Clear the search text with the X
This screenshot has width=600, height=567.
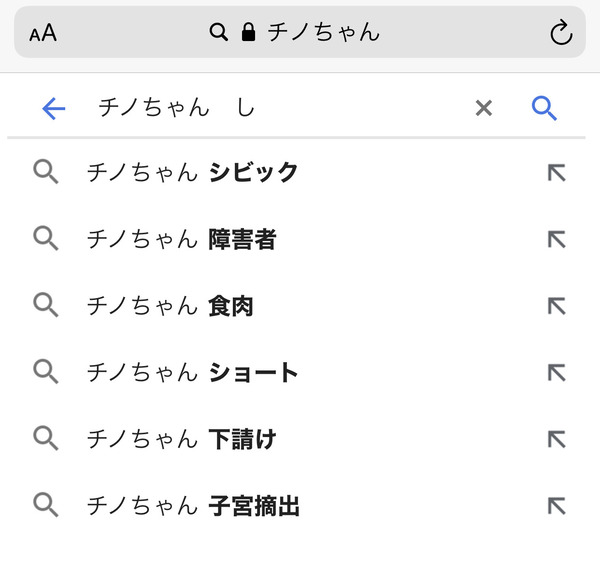pyautogui.click(x=483, y=108)
